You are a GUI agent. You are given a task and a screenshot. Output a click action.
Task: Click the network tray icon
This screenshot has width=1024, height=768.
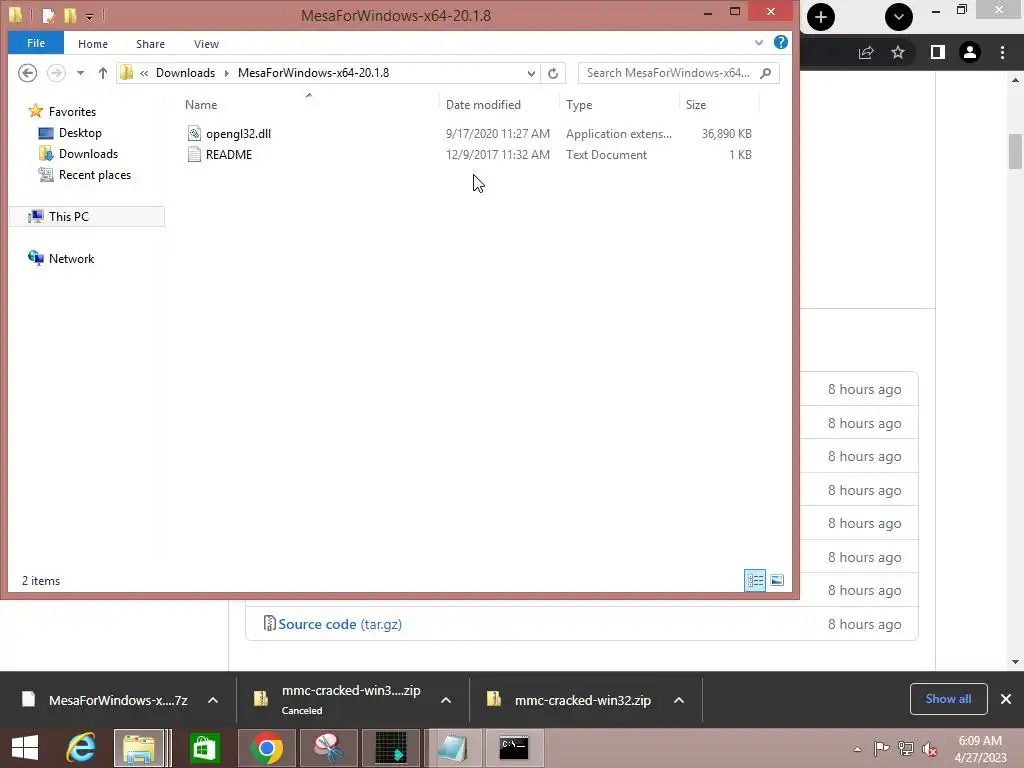(905, 748)
